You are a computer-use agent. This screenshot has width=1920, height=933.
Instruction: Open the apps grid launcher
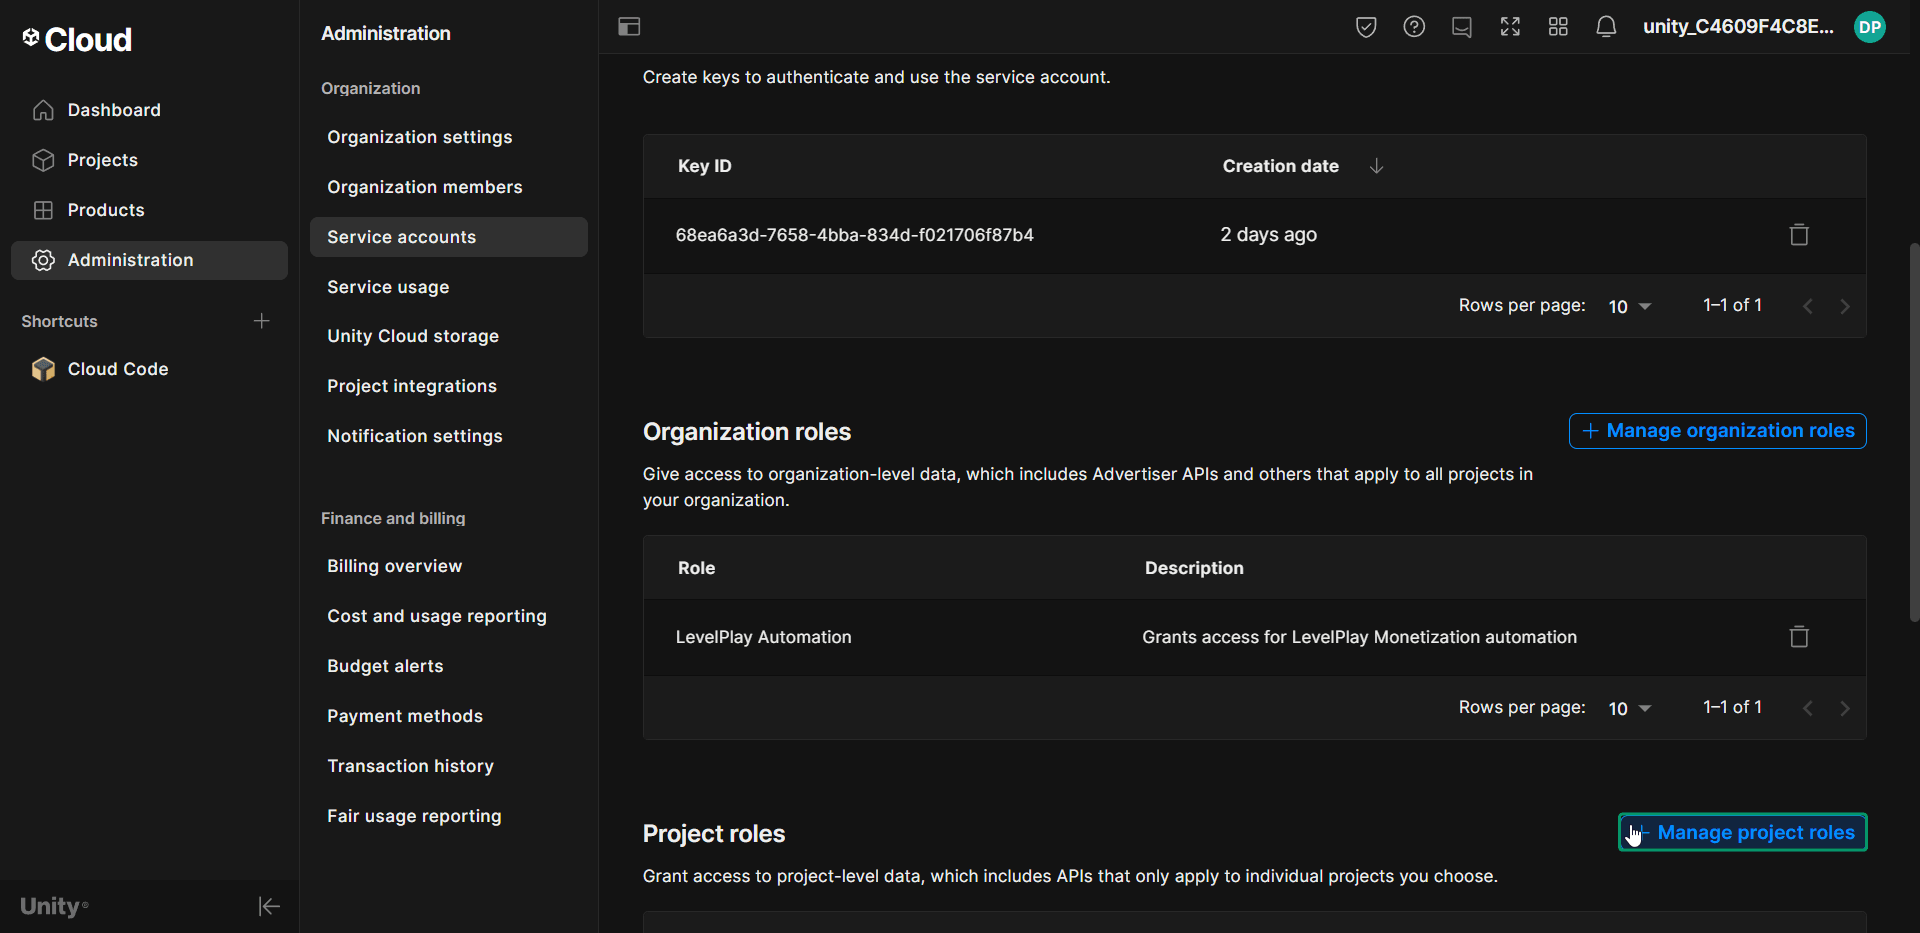click(1558, 27)
